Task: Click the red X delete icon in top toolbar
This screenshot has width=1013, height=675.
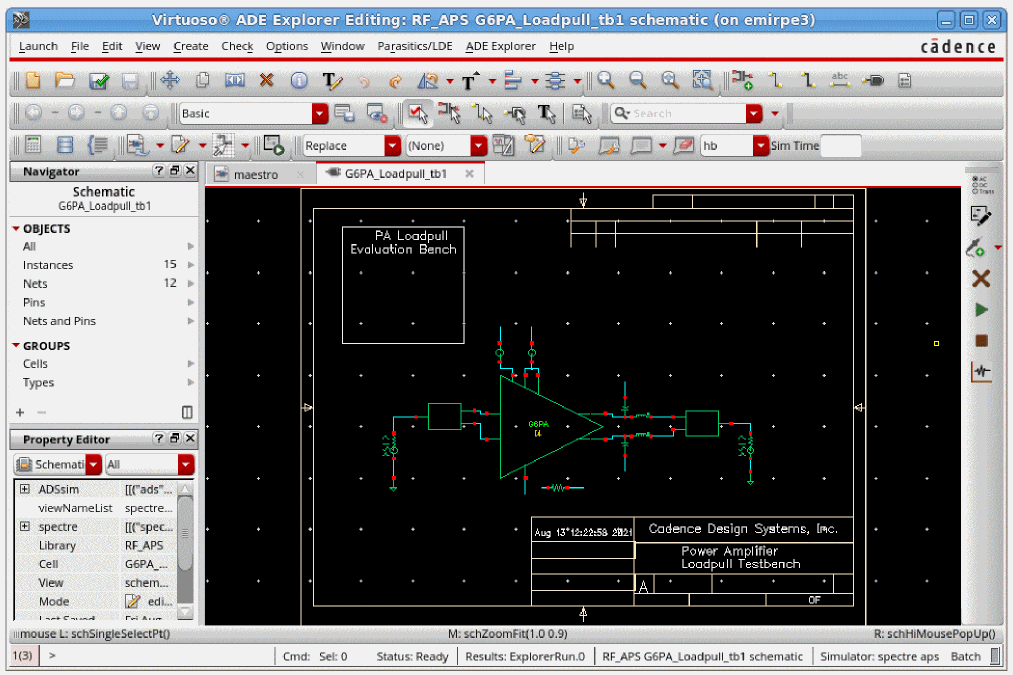Action: pyautogui.click(x=267, y=81)
